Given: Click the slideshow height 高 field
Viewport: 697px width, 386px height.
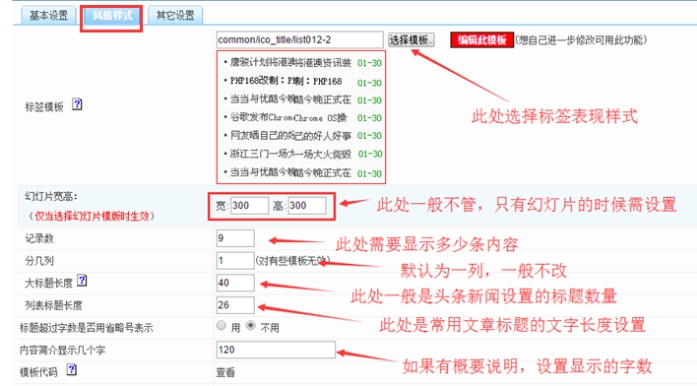Looking at the screenshot, I should click(307, 205).
